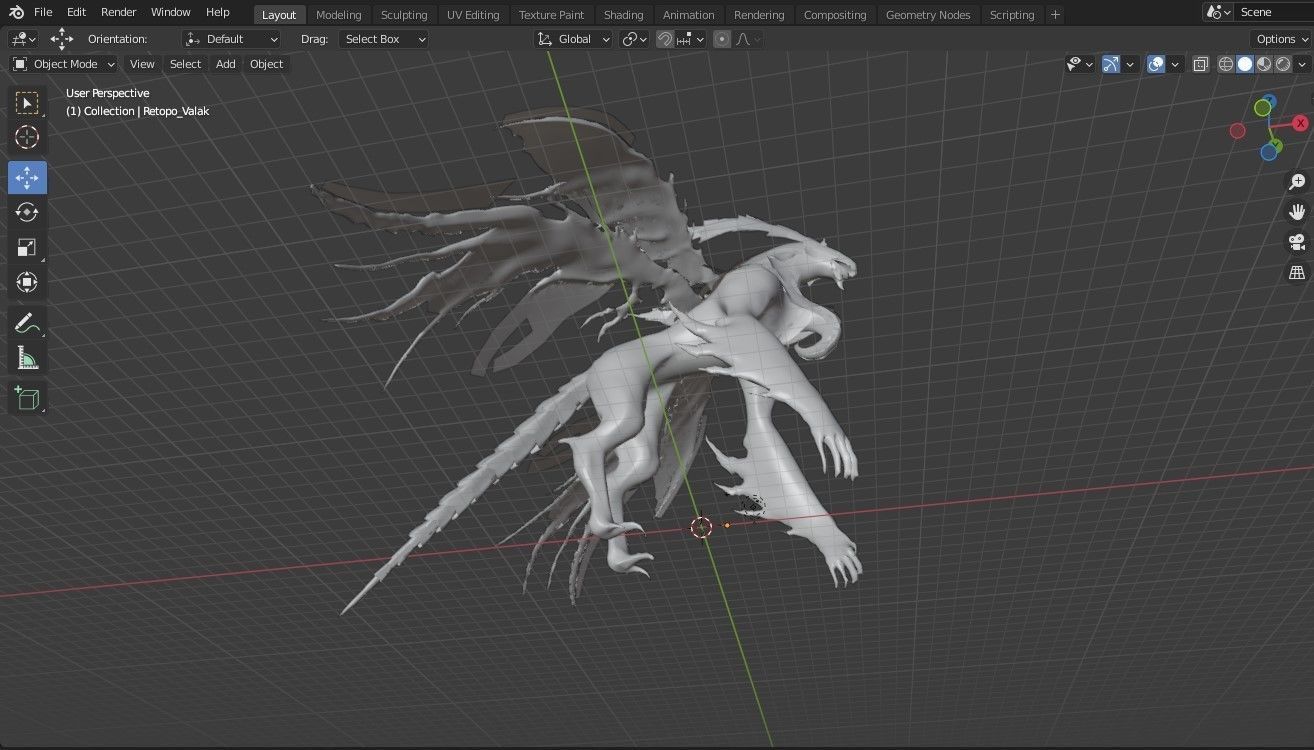Open the Help menu
The height and width of the screenshot is (750, 1314).
[217, 12]
